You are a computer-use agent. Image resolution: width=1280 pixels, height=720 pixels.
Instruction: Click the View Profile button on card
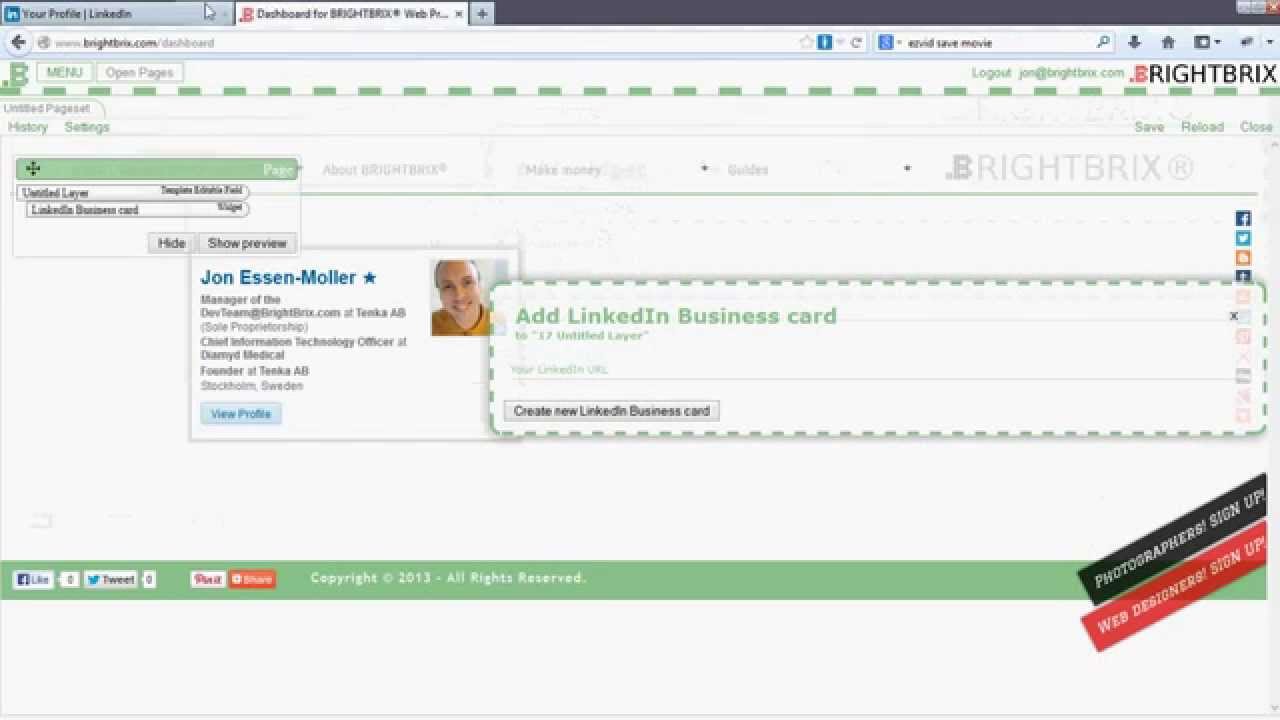(x=241, y=414)
